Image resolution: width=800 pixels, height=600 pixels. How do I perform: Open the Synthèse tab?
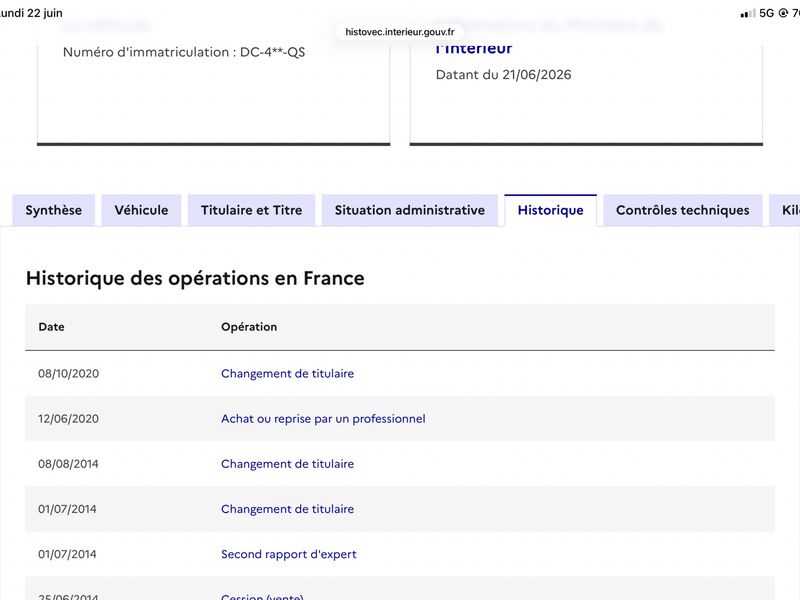tap(54, 210)
